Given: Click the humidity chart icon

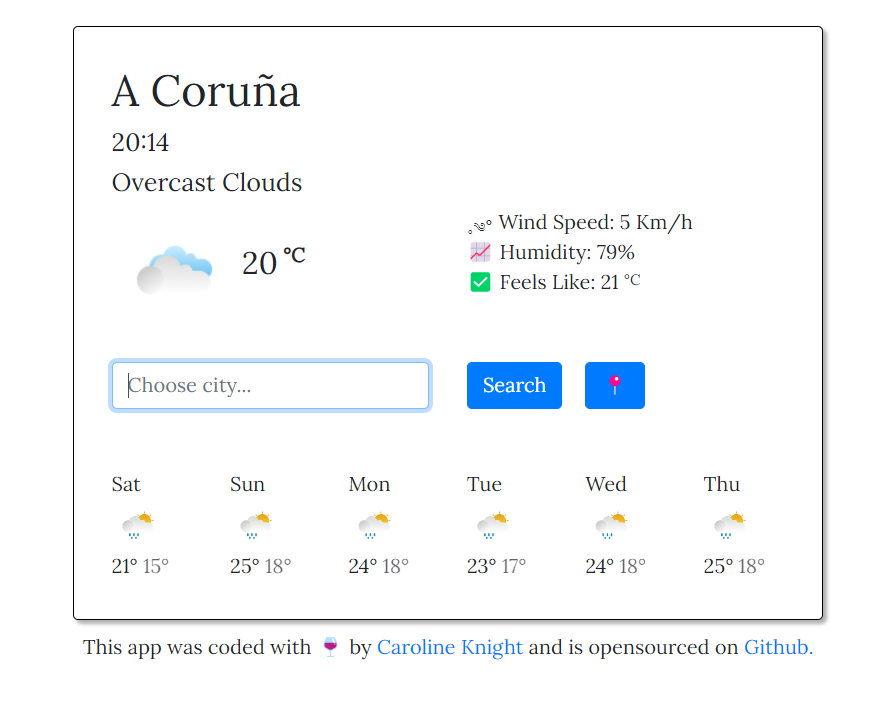Looking at the screenshot, I should [480, 251].
